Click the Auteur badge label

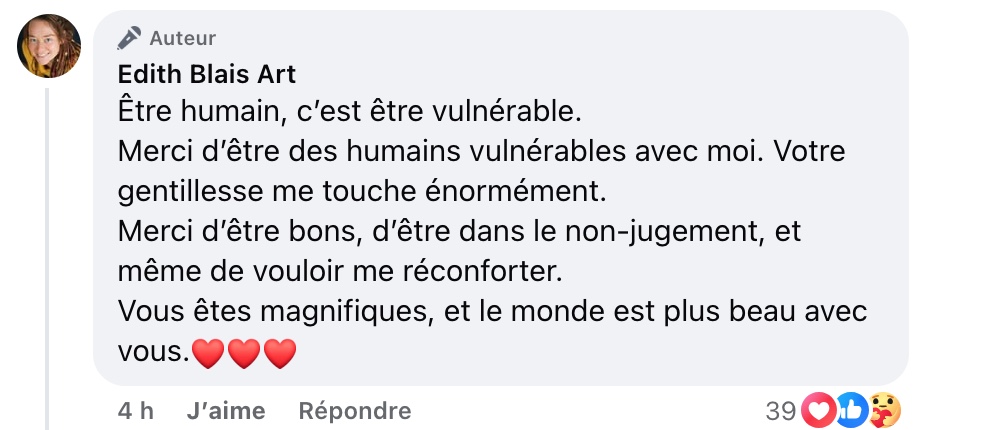(182, 39)
